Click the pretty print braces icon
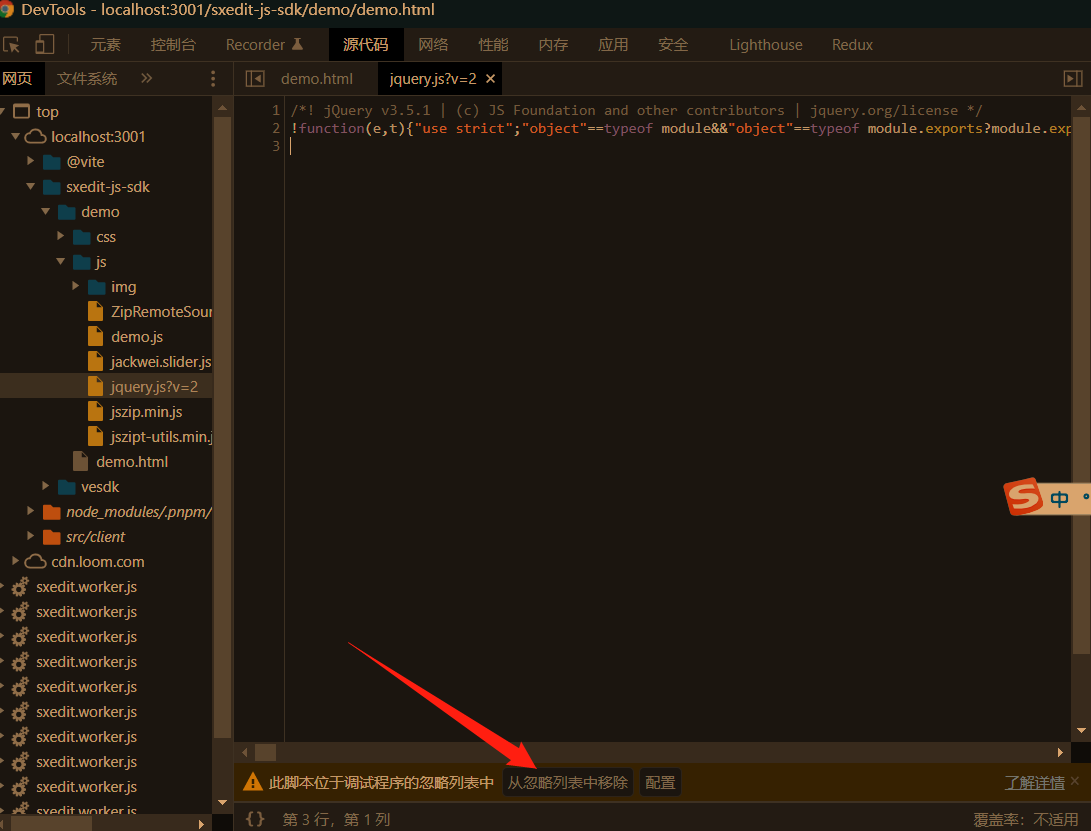The image size is (1091, 831). pos(255,819)
